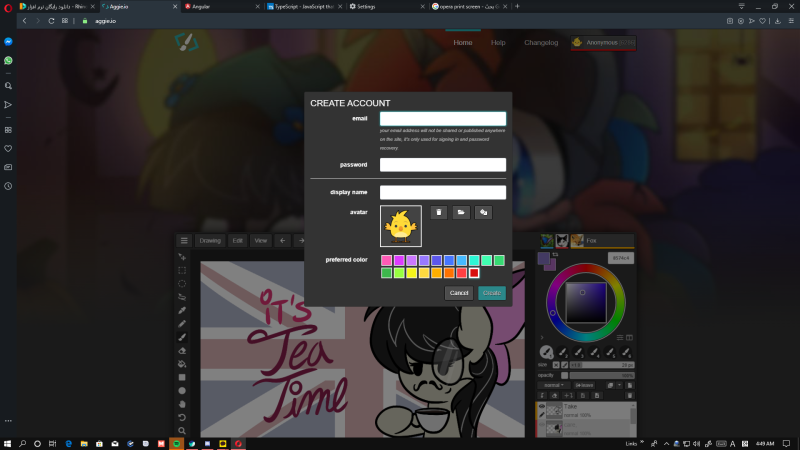
Task: Adjust the brush opacity slider
Action: coord(602,375)
